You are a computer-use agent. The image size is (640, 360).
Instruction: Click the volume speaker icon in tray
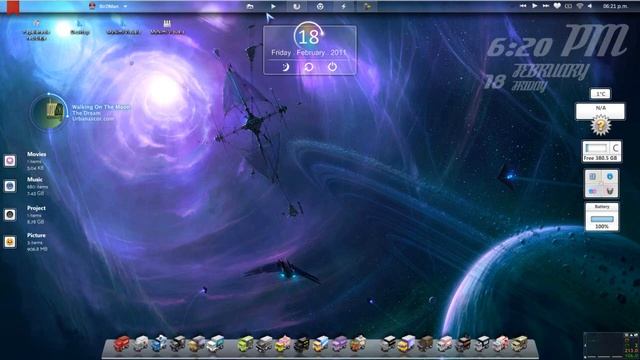tap(590, 6)
